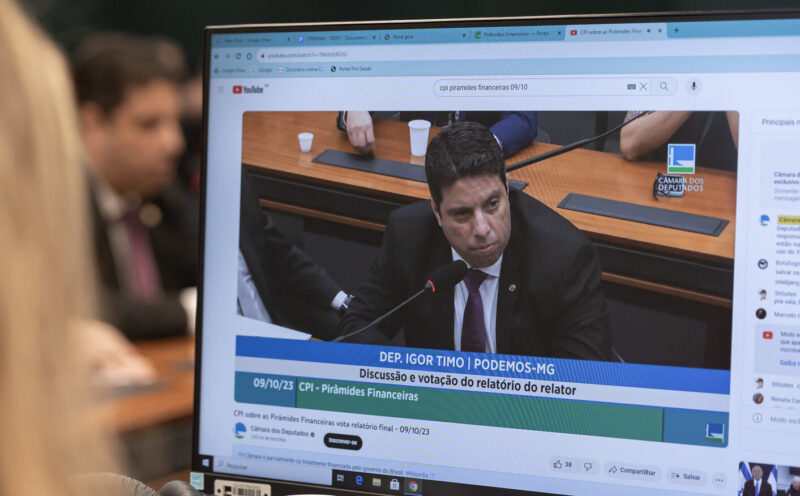Run search with the magnifying glass button
The height and width of the screenshot is (496, 800).
pyautogui.click(x=664, y=86)
